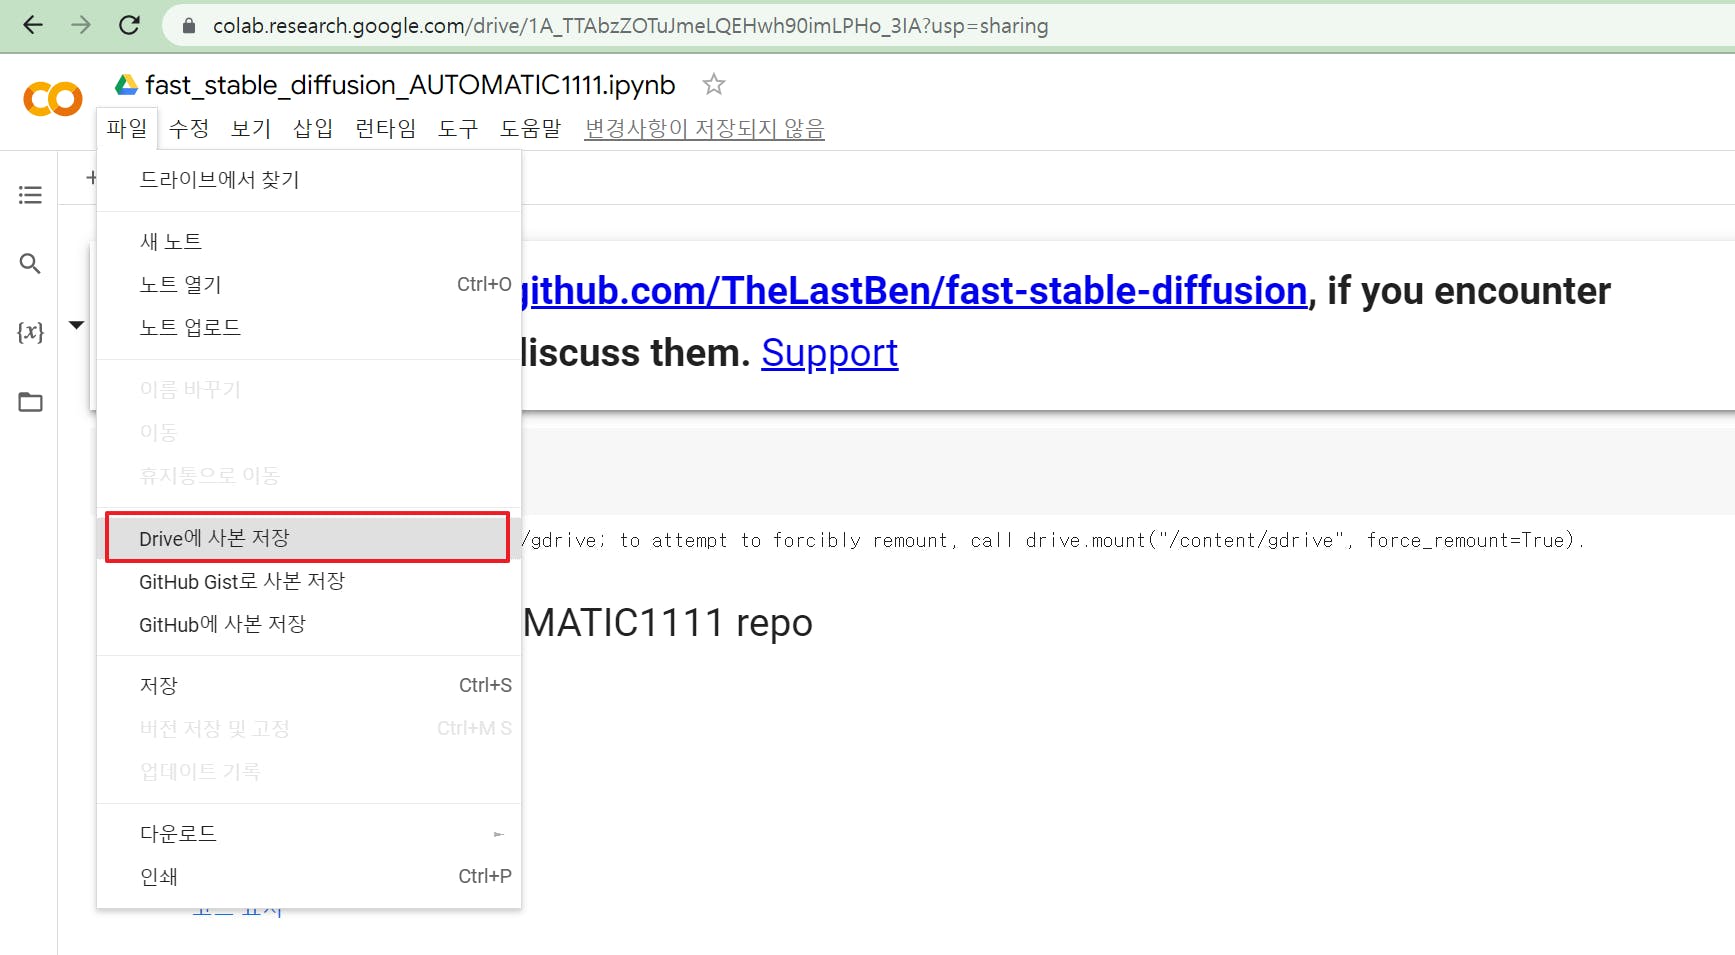
Task: Click the browser back arrow
Action: click(33, 25)
